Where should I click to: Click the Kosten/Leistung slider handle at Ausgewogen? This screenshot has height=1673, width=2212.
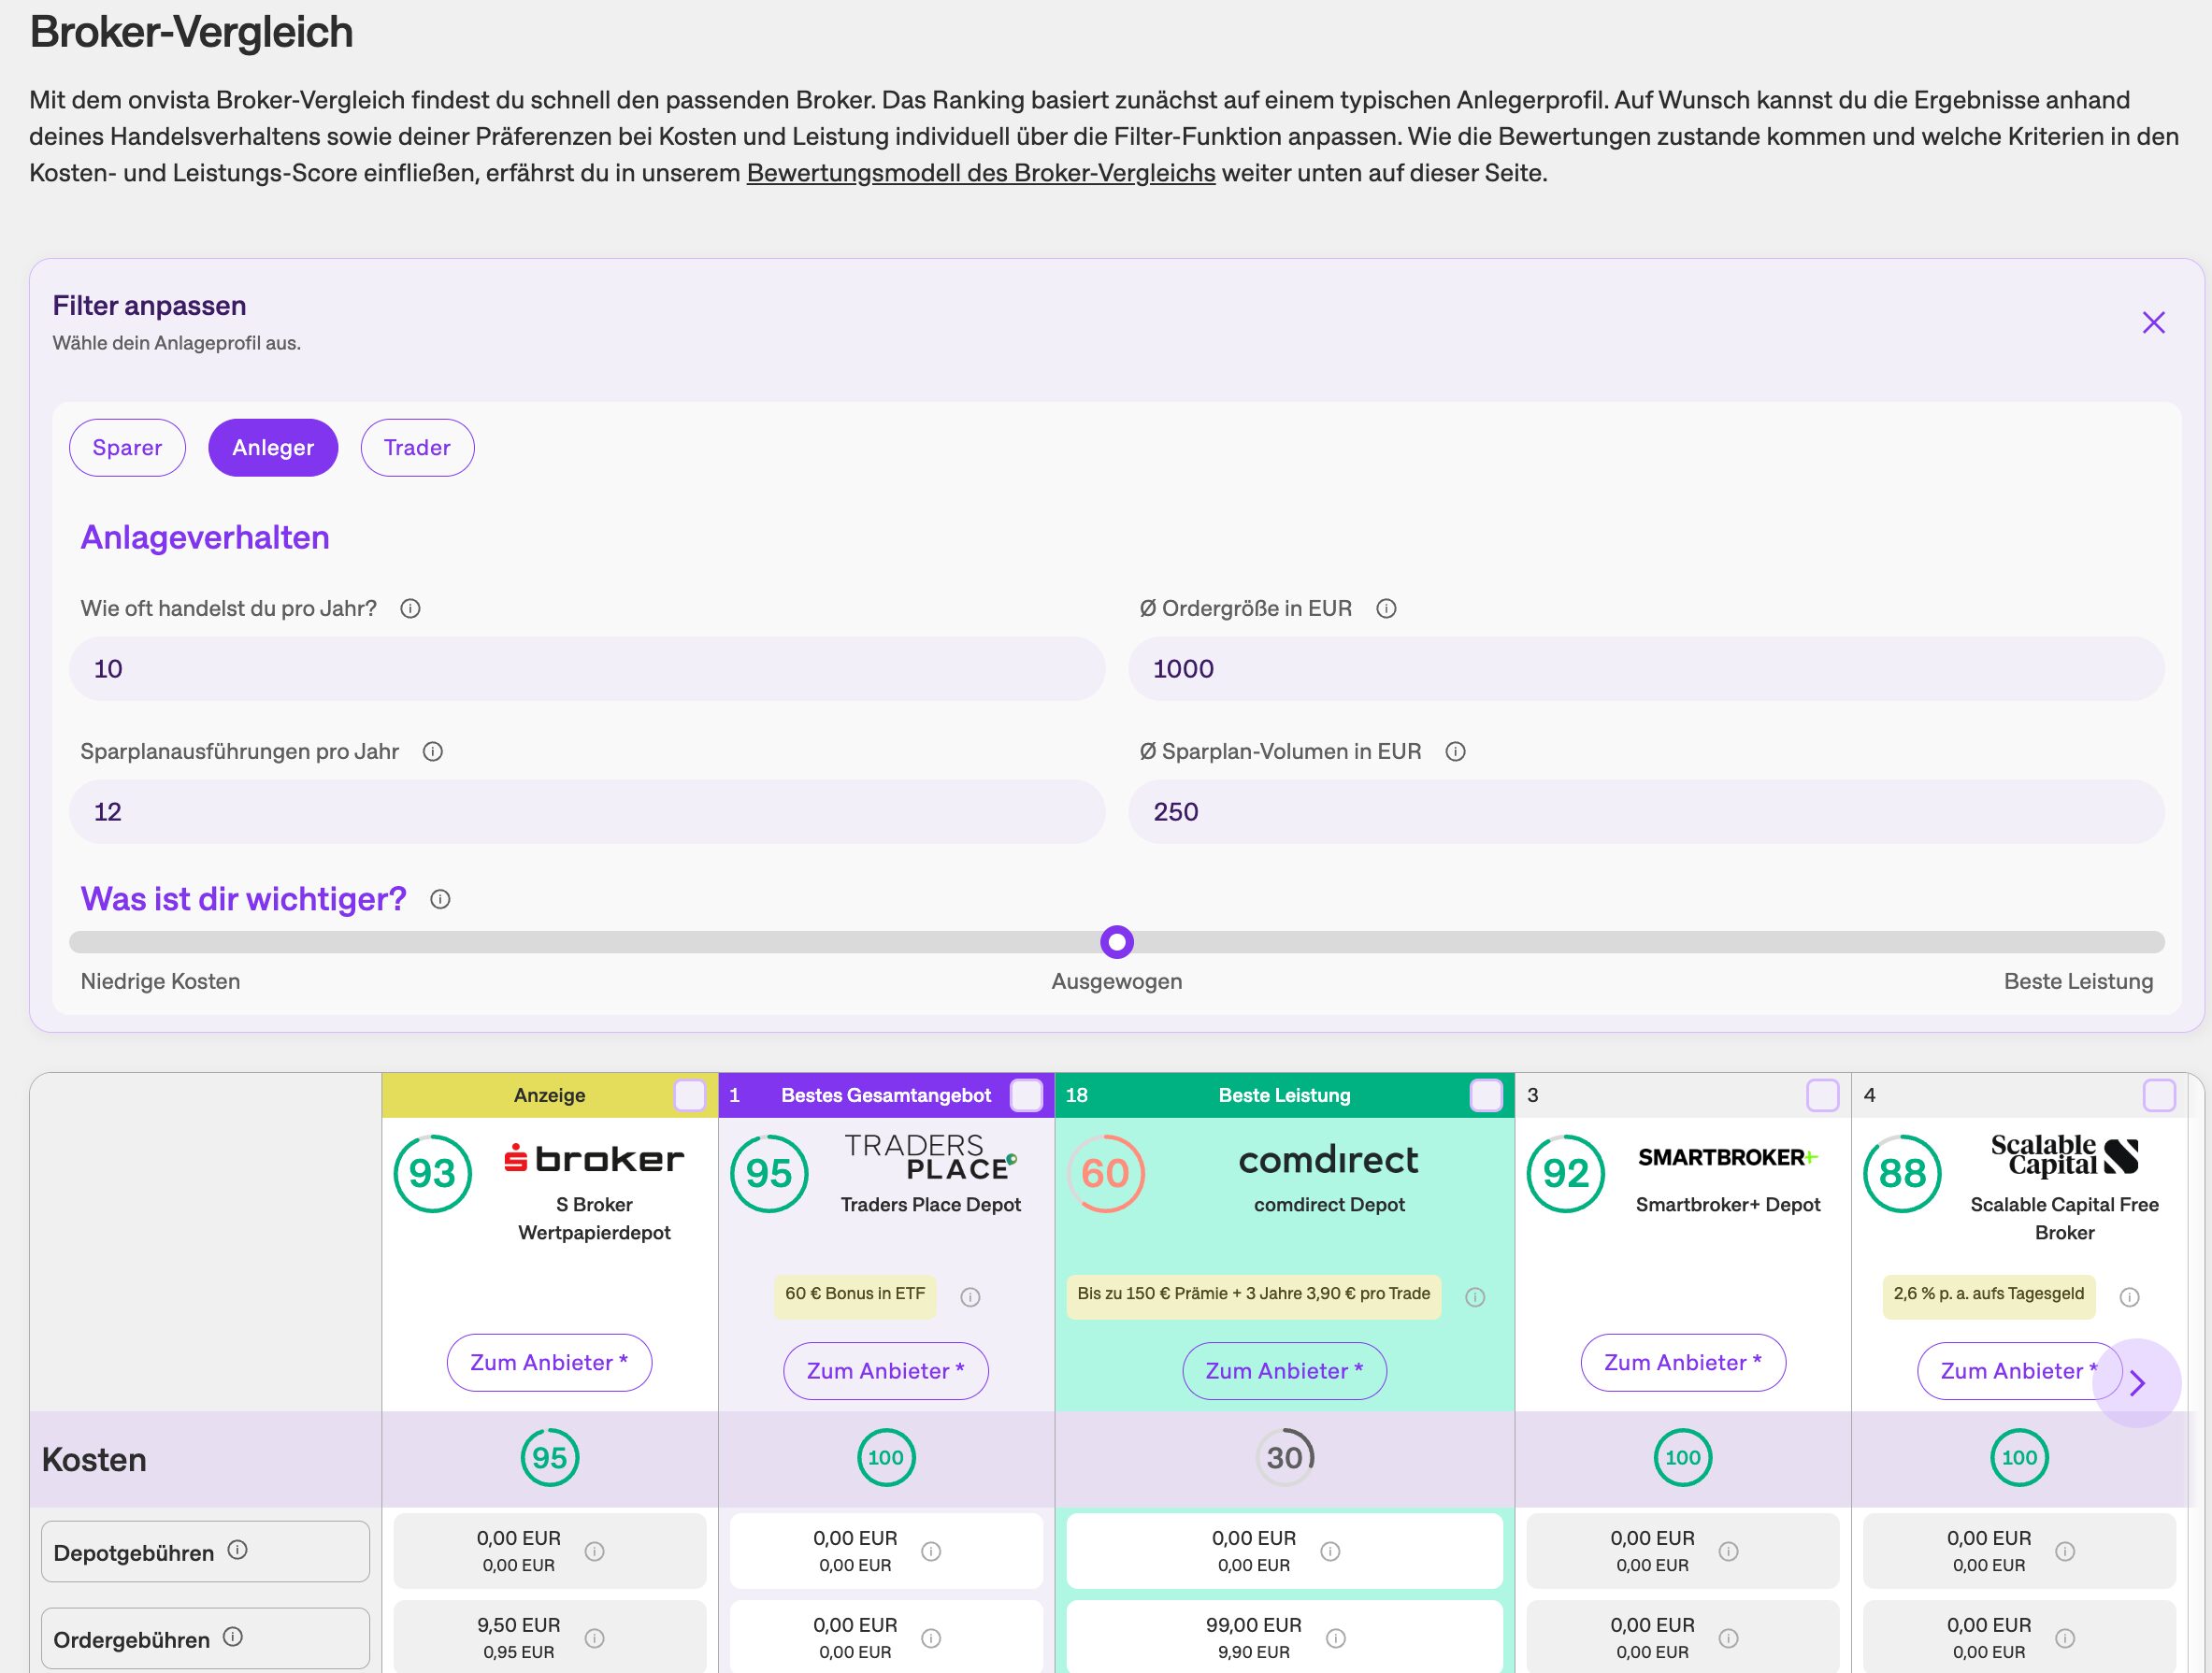(x=1117, y=942)
